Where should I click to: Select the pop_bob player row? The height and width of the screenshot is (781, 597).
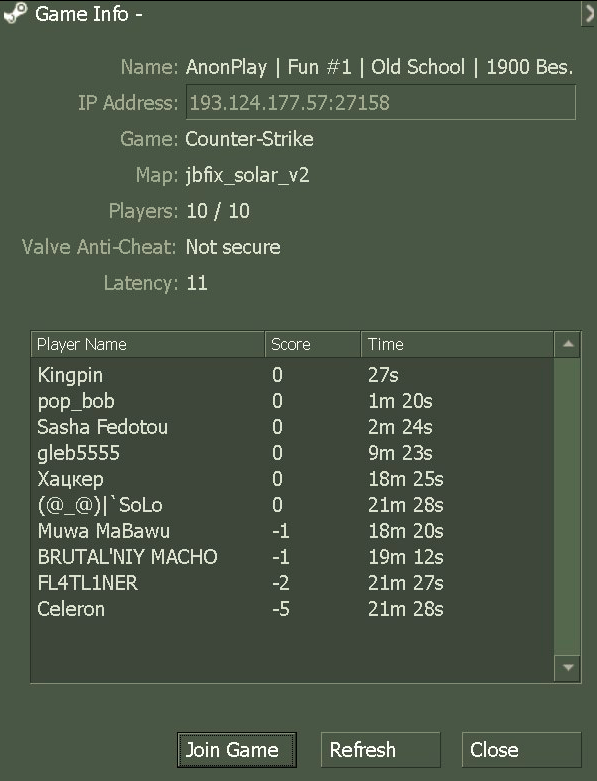pyautogui.click(x=292, y=401)
